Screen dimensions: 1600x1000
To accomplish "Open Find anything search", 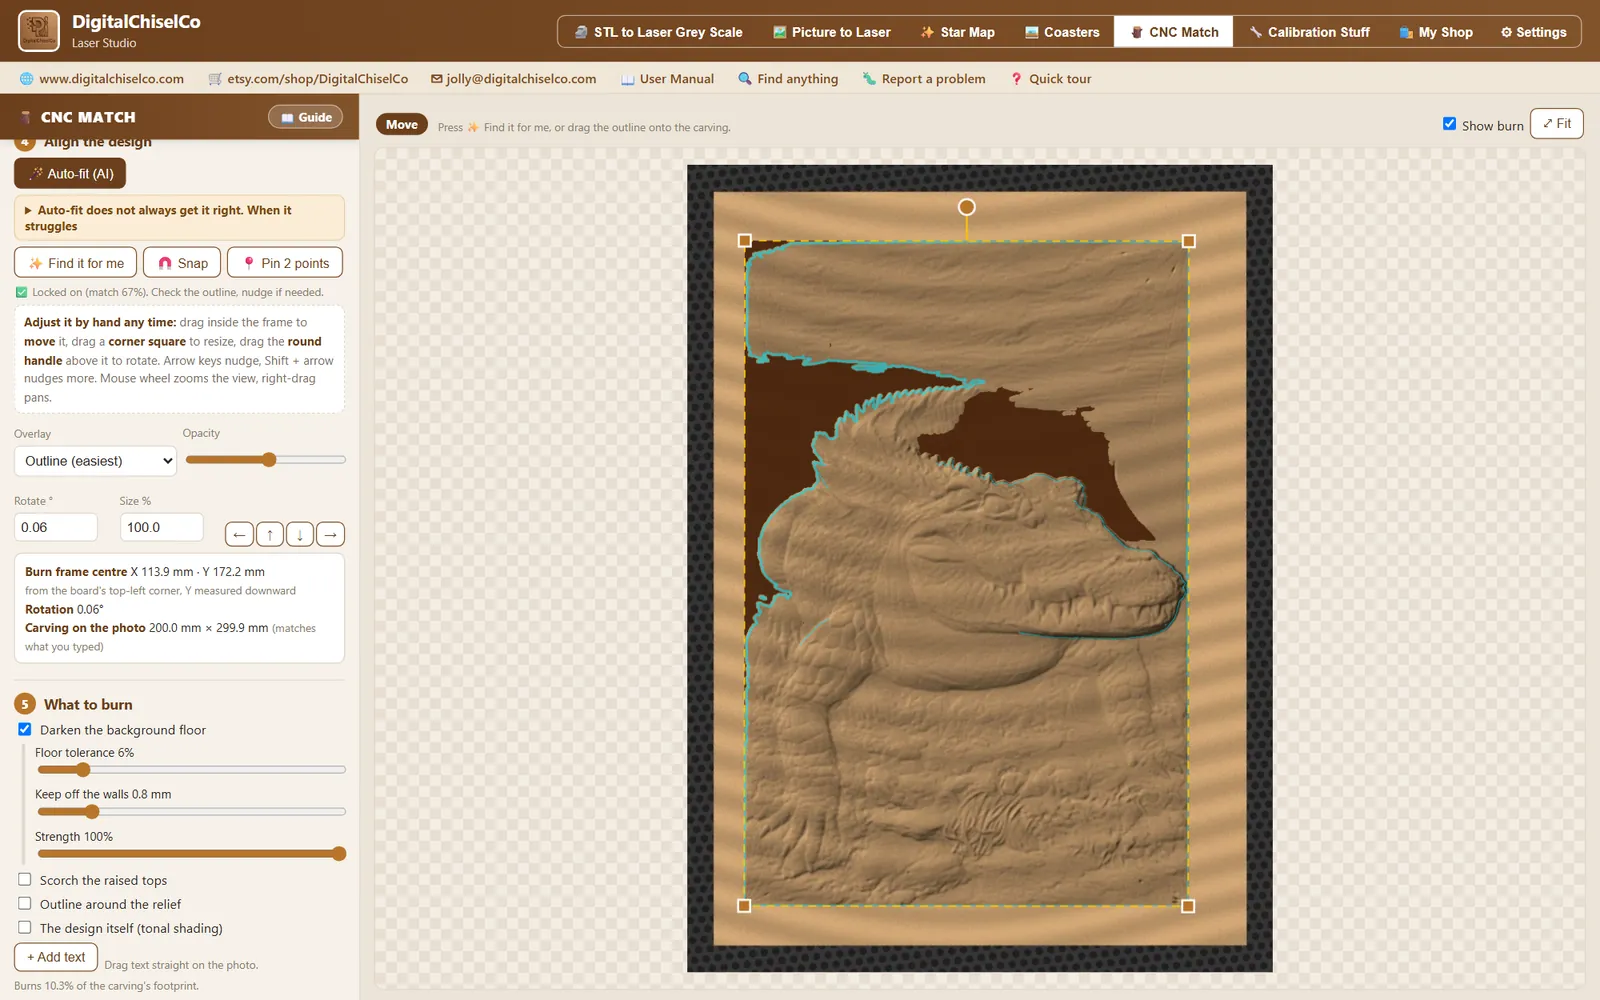I will click(x=788, y=79).
